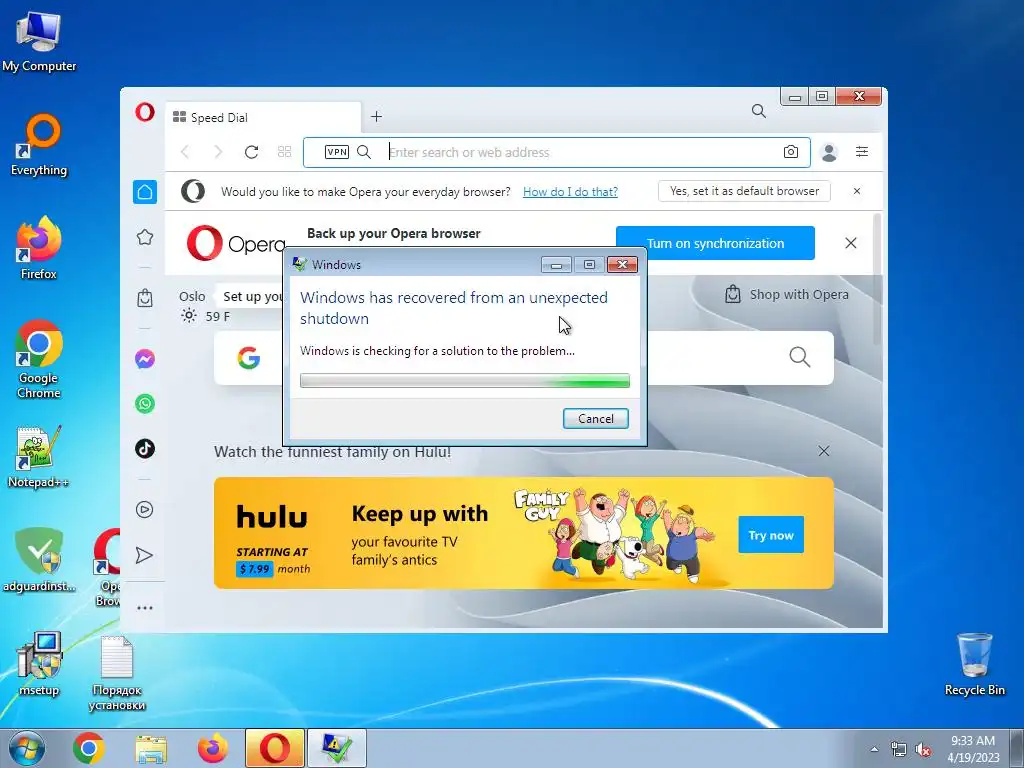Open Messenger in the sidebar
The width and height of the screenshot is (1024, 768).
(x=145, y=359)
